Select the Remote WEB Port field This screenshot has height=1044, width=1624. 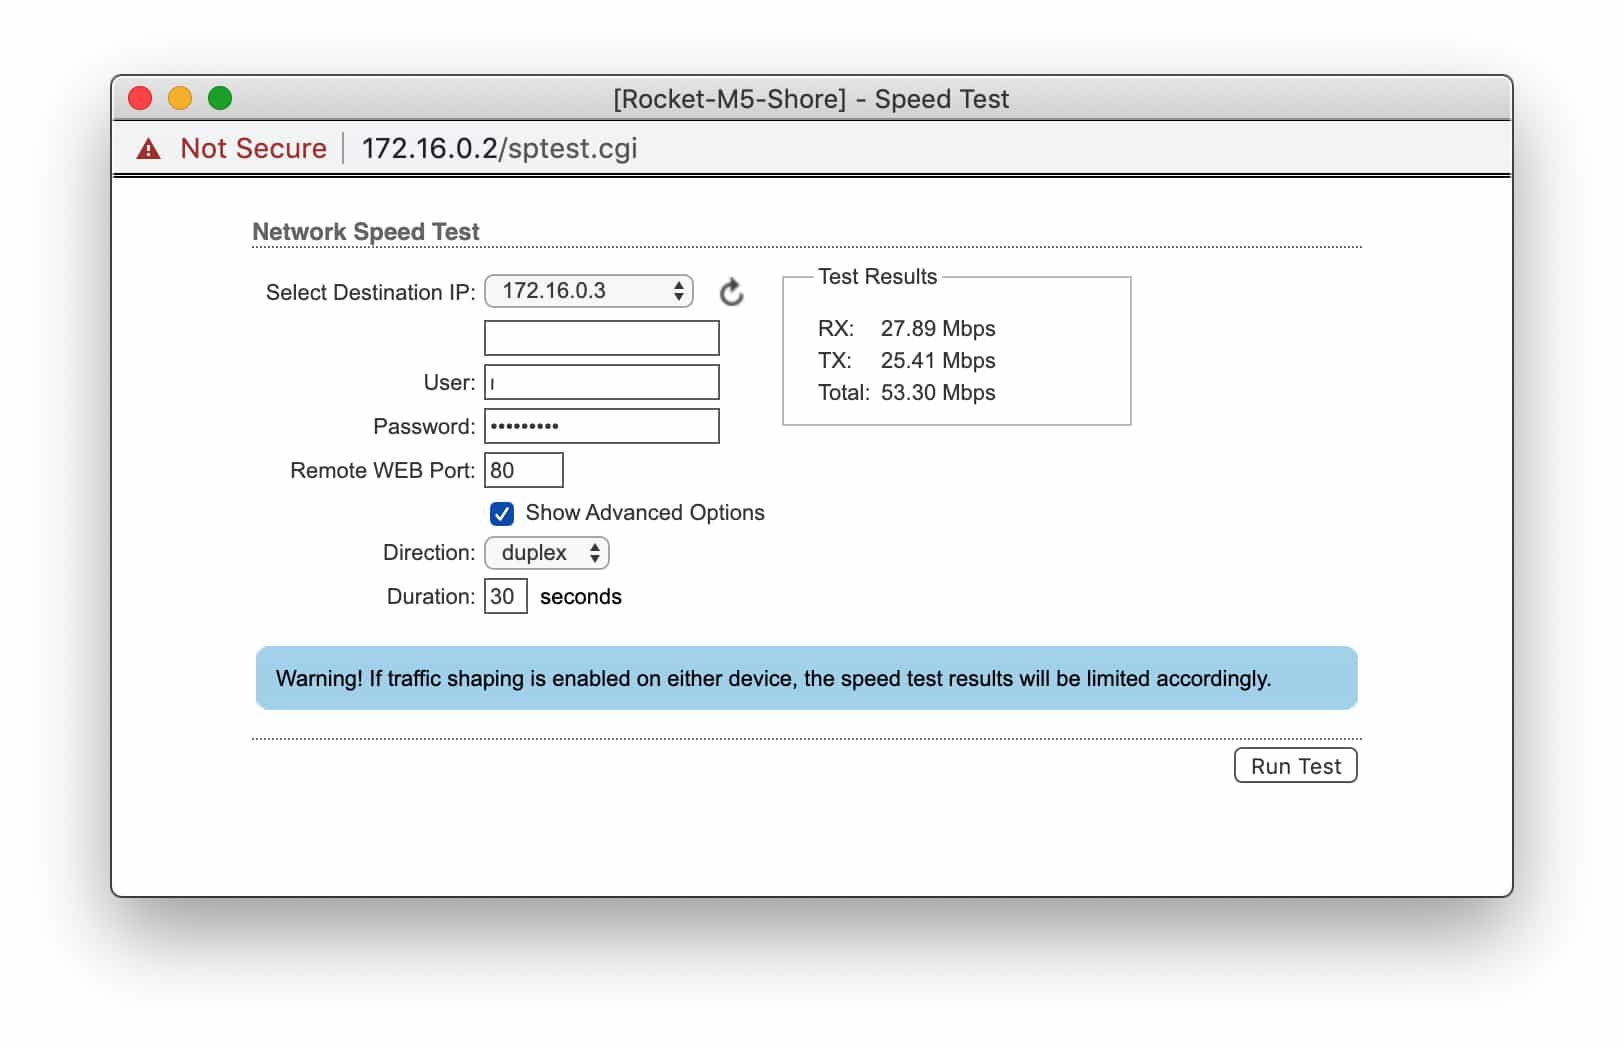click(x=523, y=470)
